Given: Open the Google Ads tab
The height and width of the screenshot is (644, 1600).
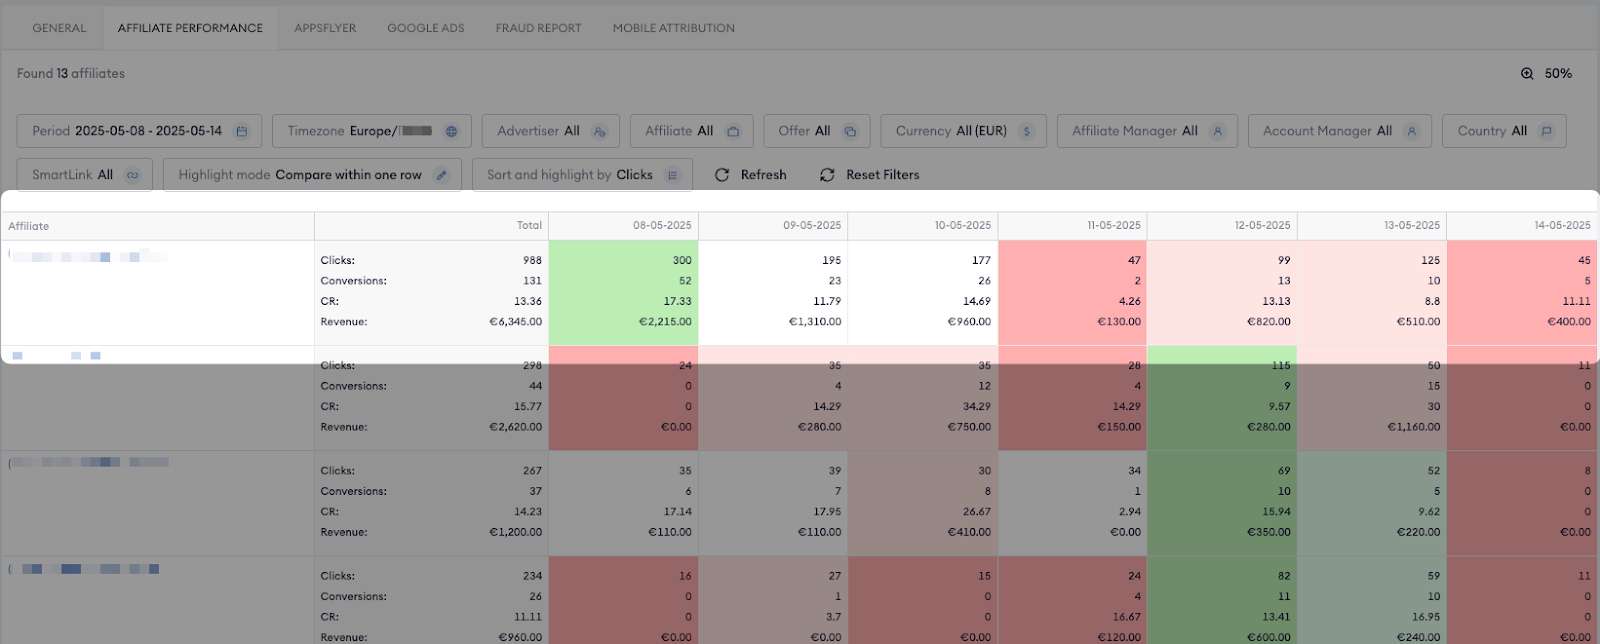Looking at the screenshot, I should 426,28.
